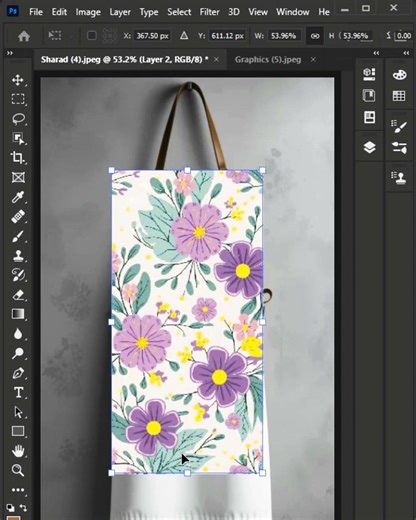This screenshot has height=520, width=416.
Task: Open the Layers panel icon
Action: 369,147
